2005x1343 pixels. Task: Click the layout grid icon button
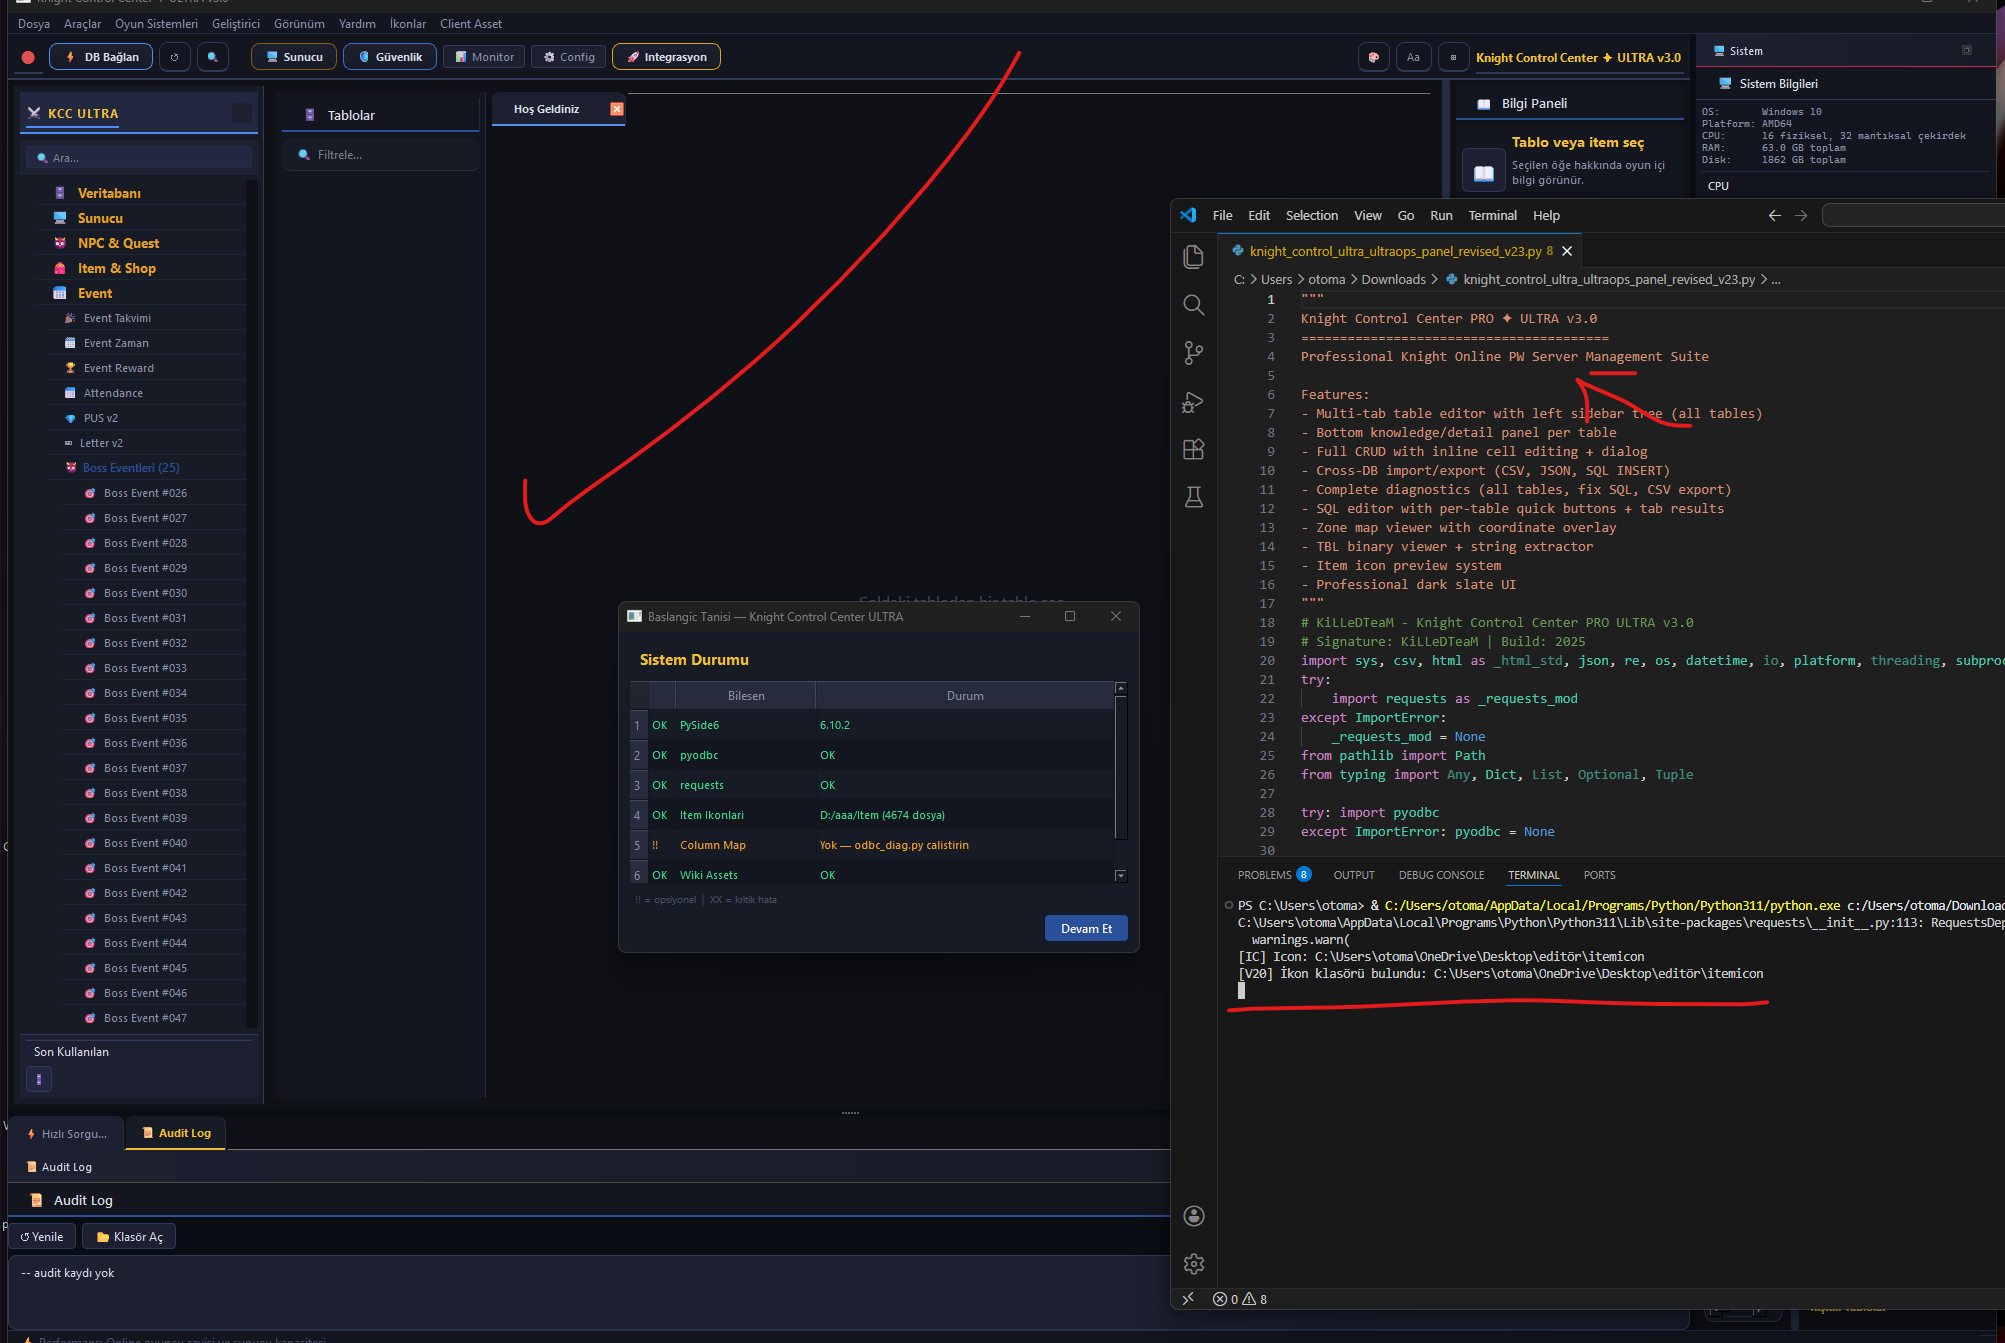click(x=1453, y=57)
